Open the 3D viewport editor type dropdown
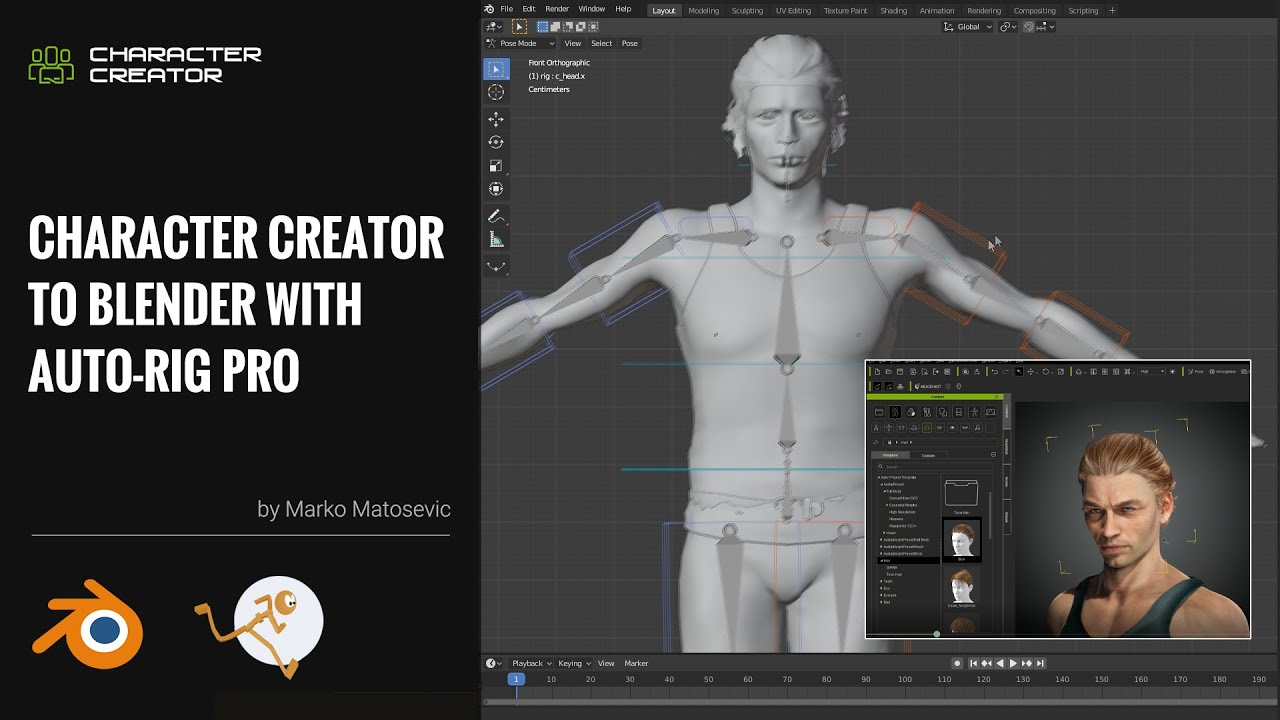 [x=494, y=27]
